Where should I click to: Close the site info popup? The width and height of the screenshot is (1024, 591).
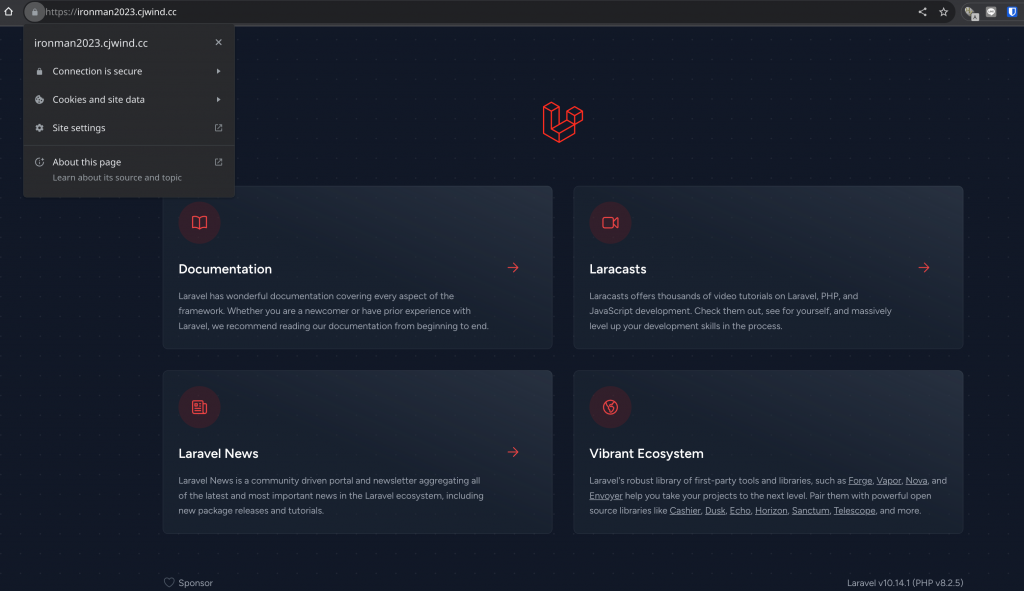(x=218, y=42)
